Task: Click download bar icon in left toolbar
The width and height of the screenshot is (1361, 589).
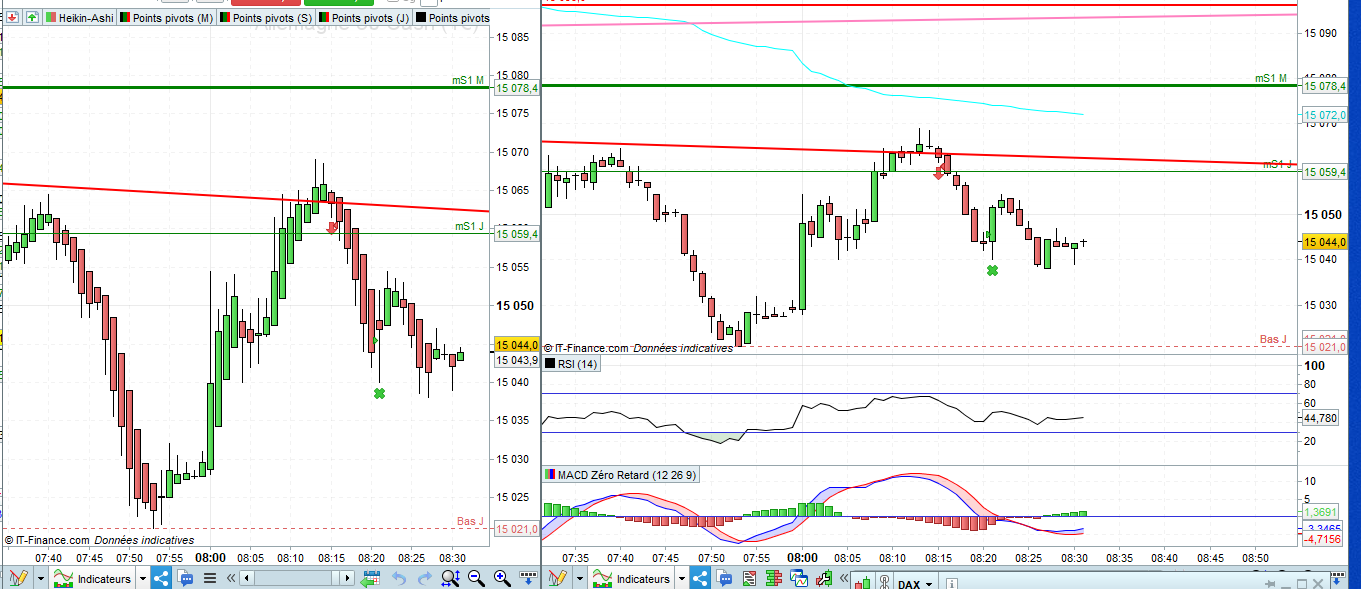Action: click(x=528, y=577)
